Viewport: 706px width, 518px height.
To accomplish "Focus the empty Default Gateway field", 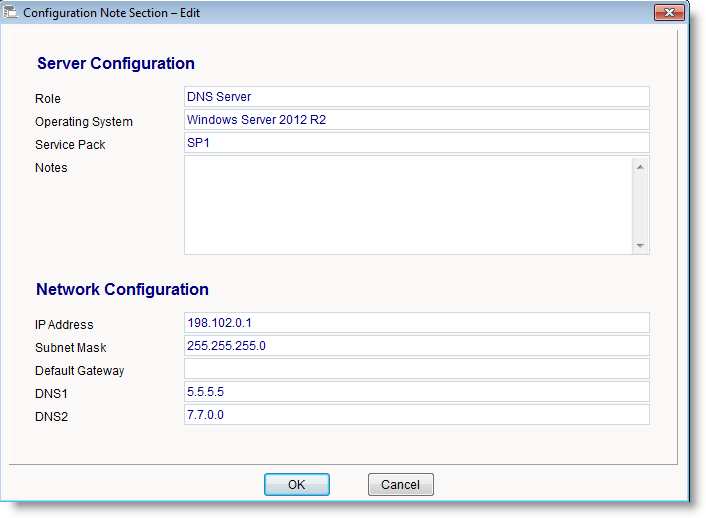I will coord(416,369).
